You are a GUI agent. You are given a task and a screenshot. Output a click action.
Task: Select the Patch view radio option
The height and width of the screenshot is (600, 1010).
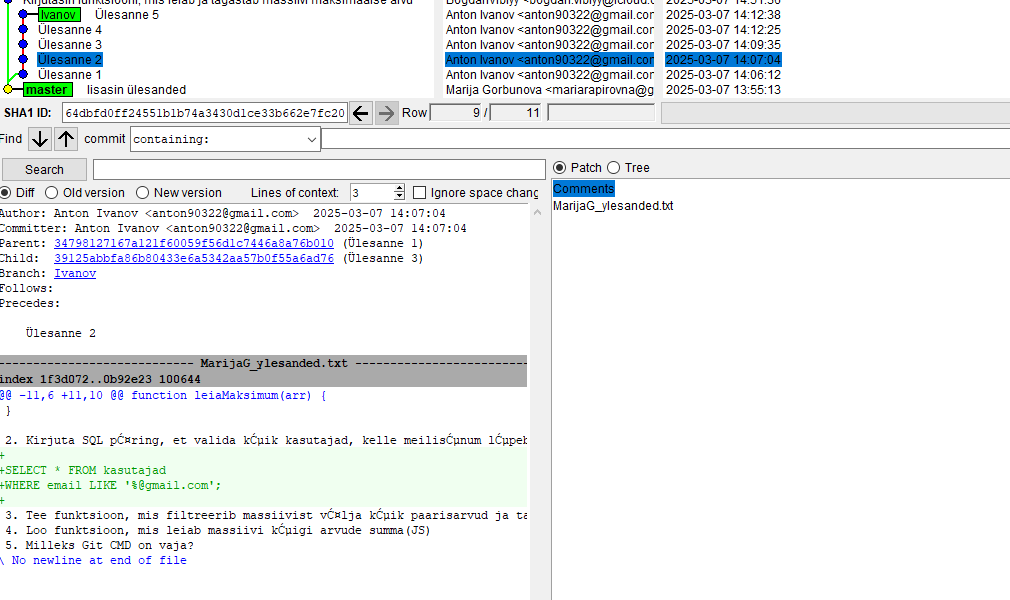tap(560, 168)
